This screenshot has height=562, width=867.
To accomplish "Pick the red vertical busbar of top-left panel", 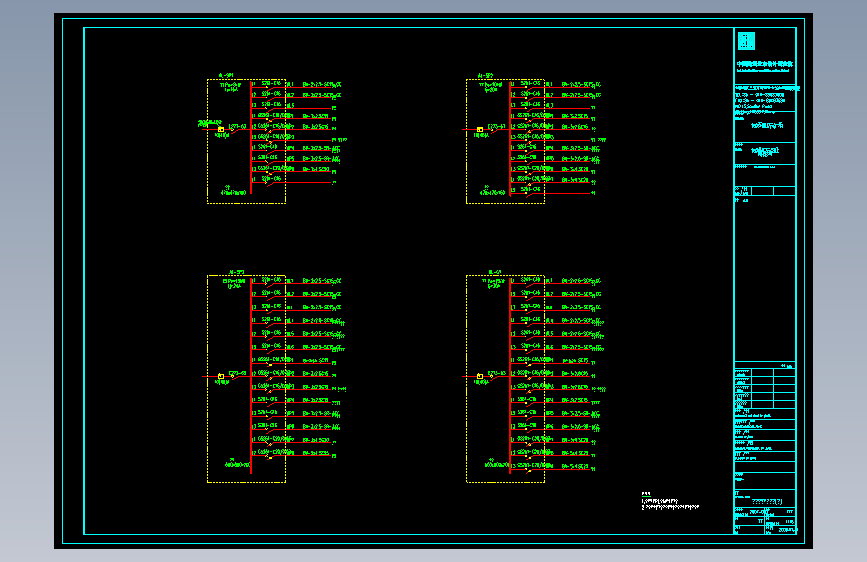I will pyautogui.click(x=251, y=137).
